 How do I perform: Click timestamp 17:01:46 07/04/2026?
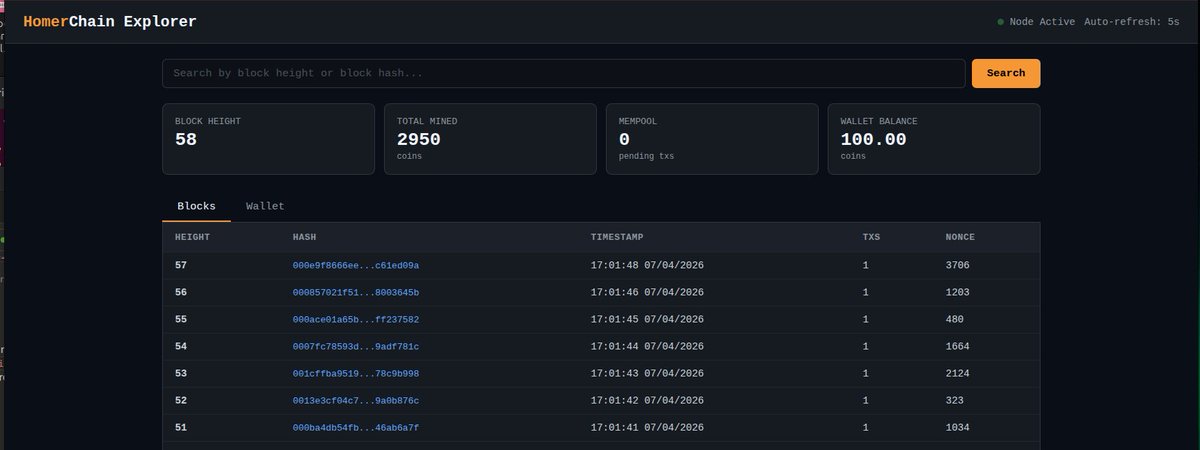click(648, 292)
